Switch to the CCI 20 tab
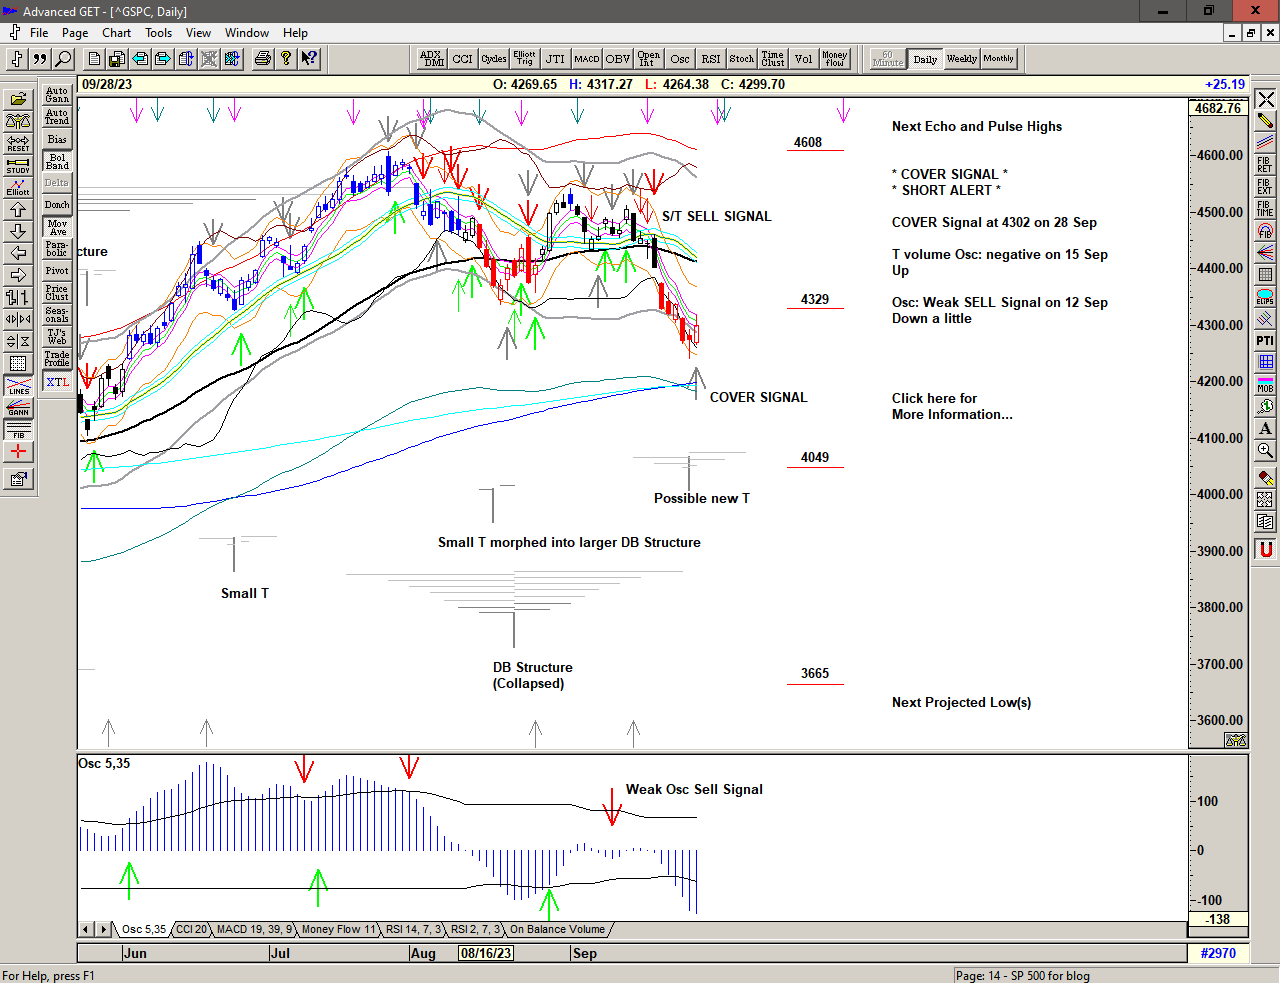Screen dimensions: 1280x983 pyautogui.click(x=191, y=929)
